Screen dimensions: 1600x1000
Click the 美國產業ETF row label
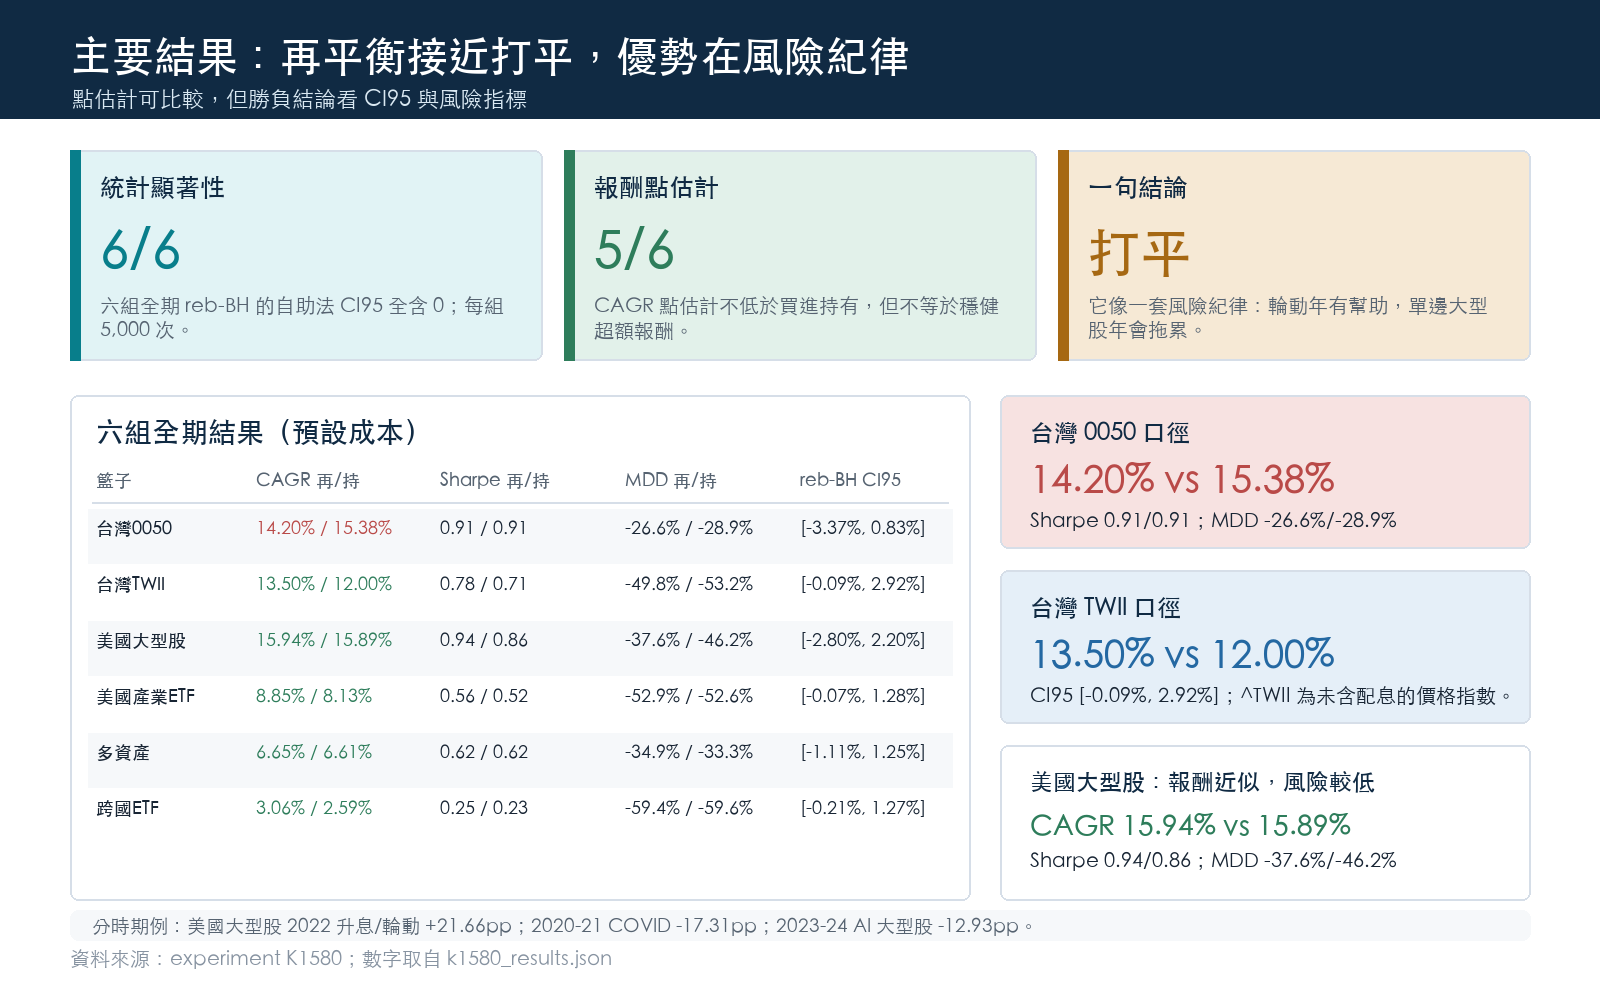click(146, 696)
